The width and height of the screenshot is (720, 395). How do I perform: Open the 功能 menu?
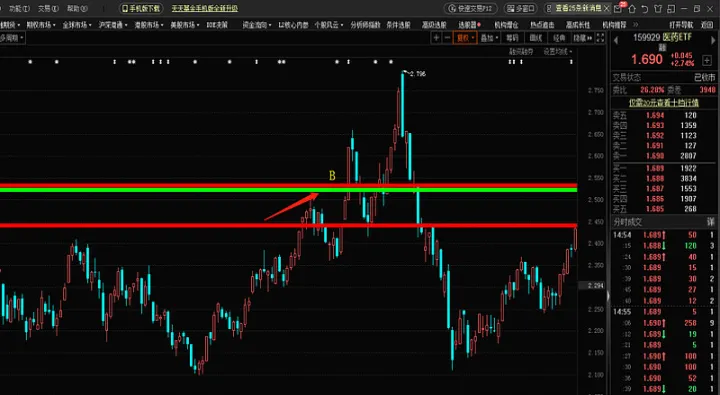pyautogui.click(x=19, y=8)
